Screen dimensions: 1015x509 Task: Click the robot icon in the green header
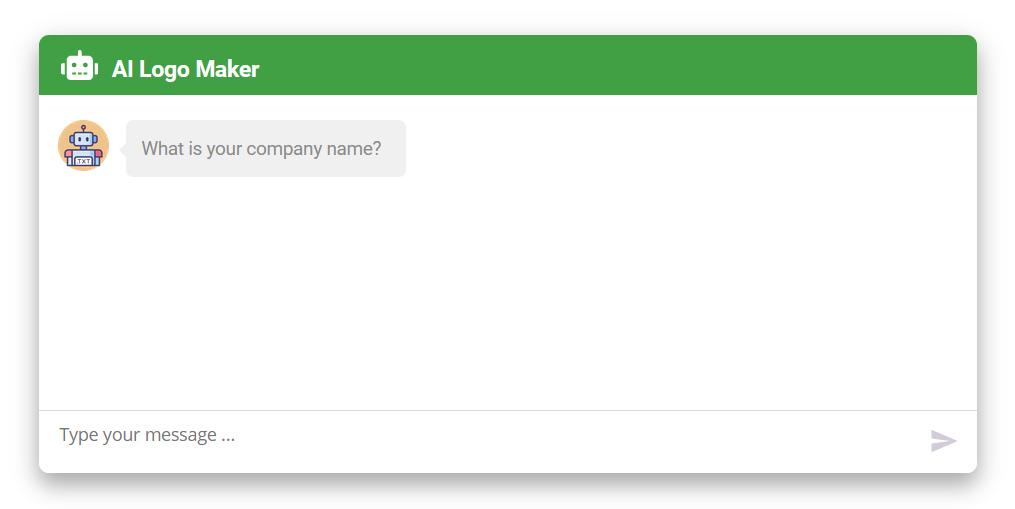coord(79,67)
